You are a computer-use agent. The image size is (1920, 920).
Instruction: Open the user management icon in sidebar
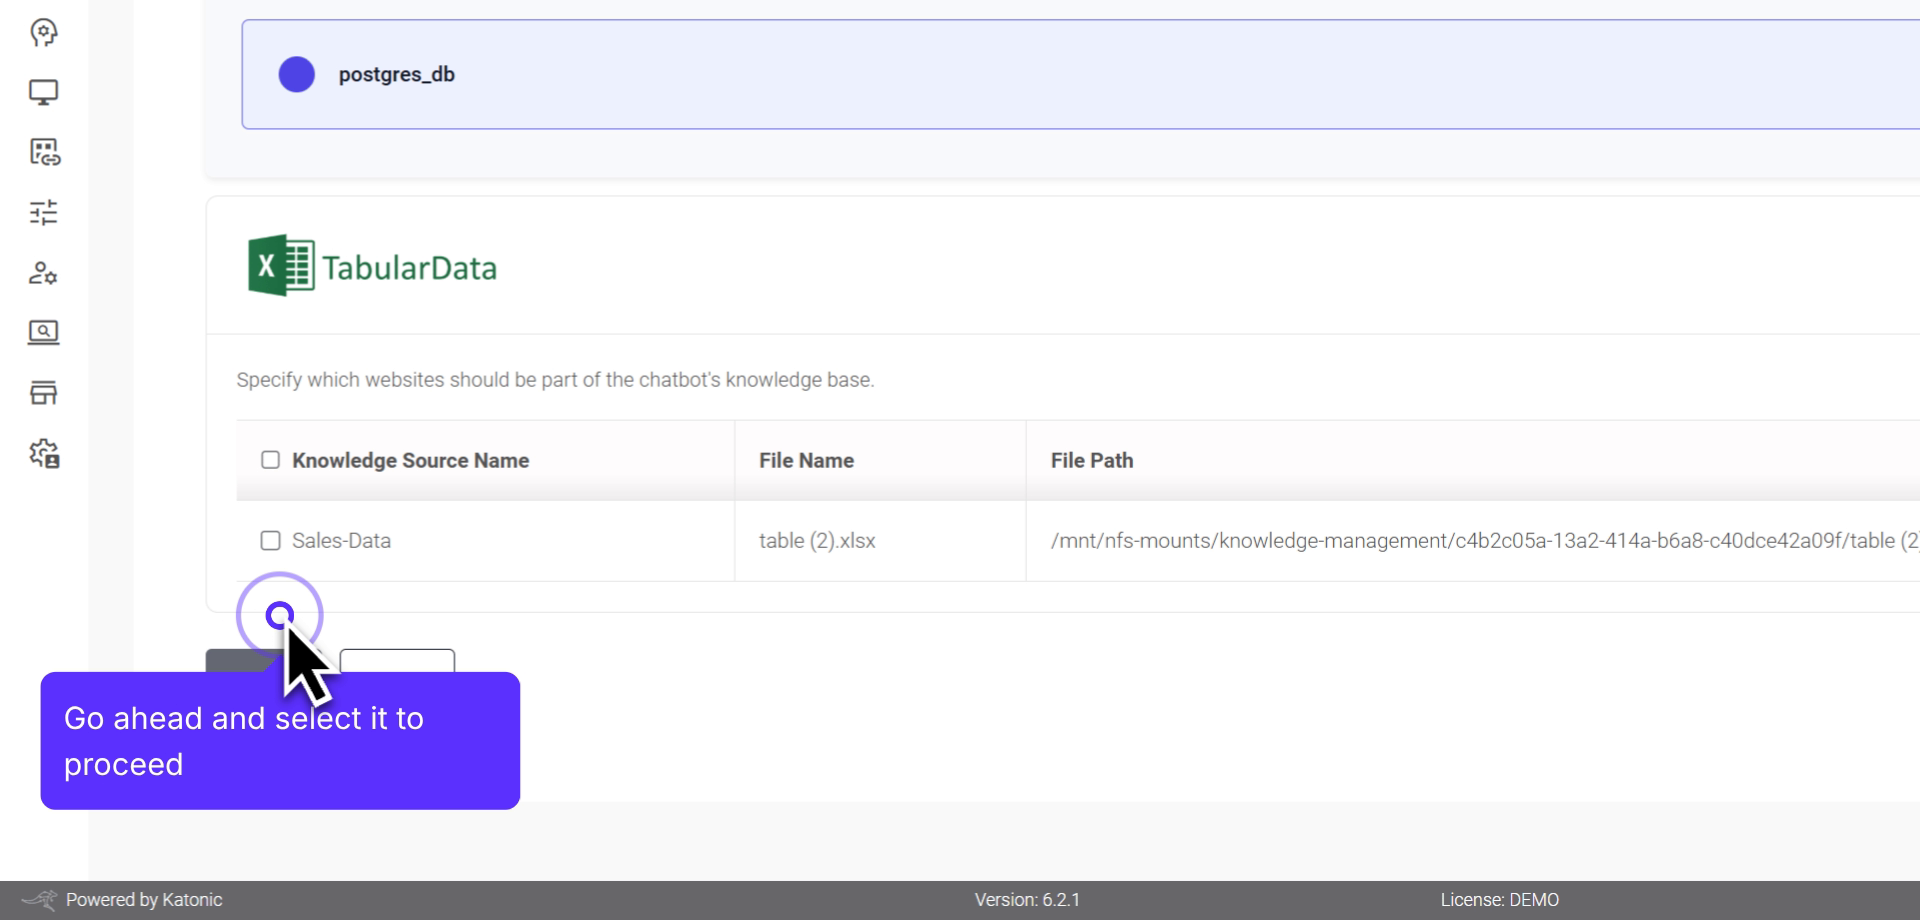click(43, 273)
